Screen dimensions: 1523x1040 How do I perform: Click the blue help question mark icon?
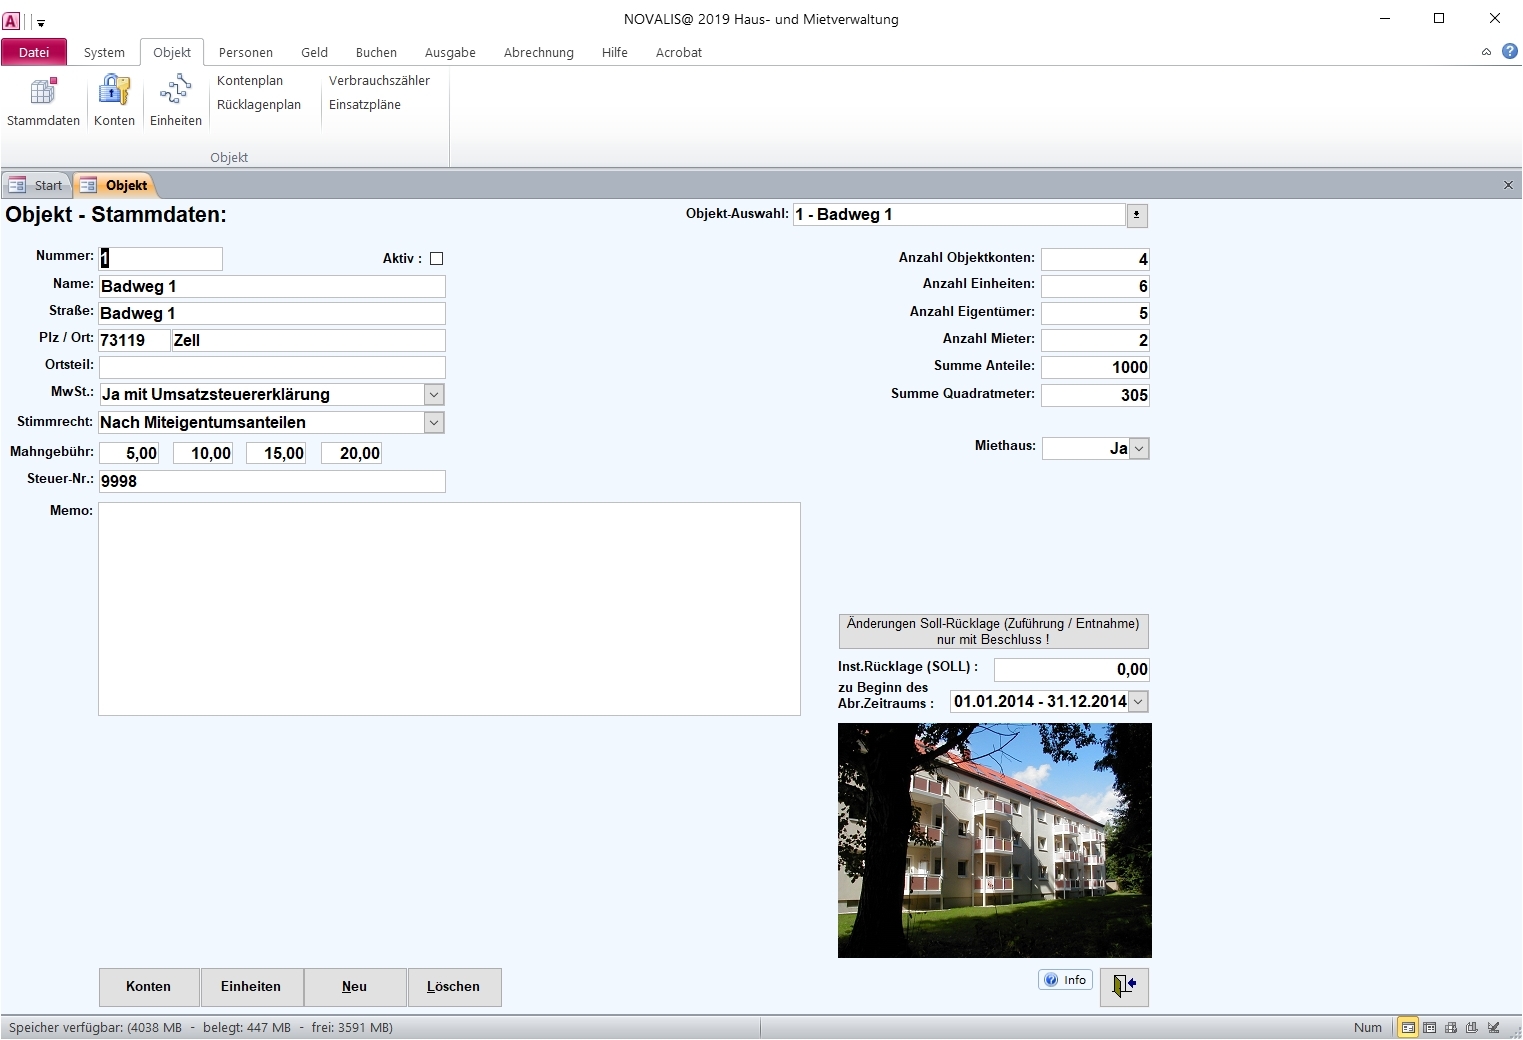click(1509, 52)
